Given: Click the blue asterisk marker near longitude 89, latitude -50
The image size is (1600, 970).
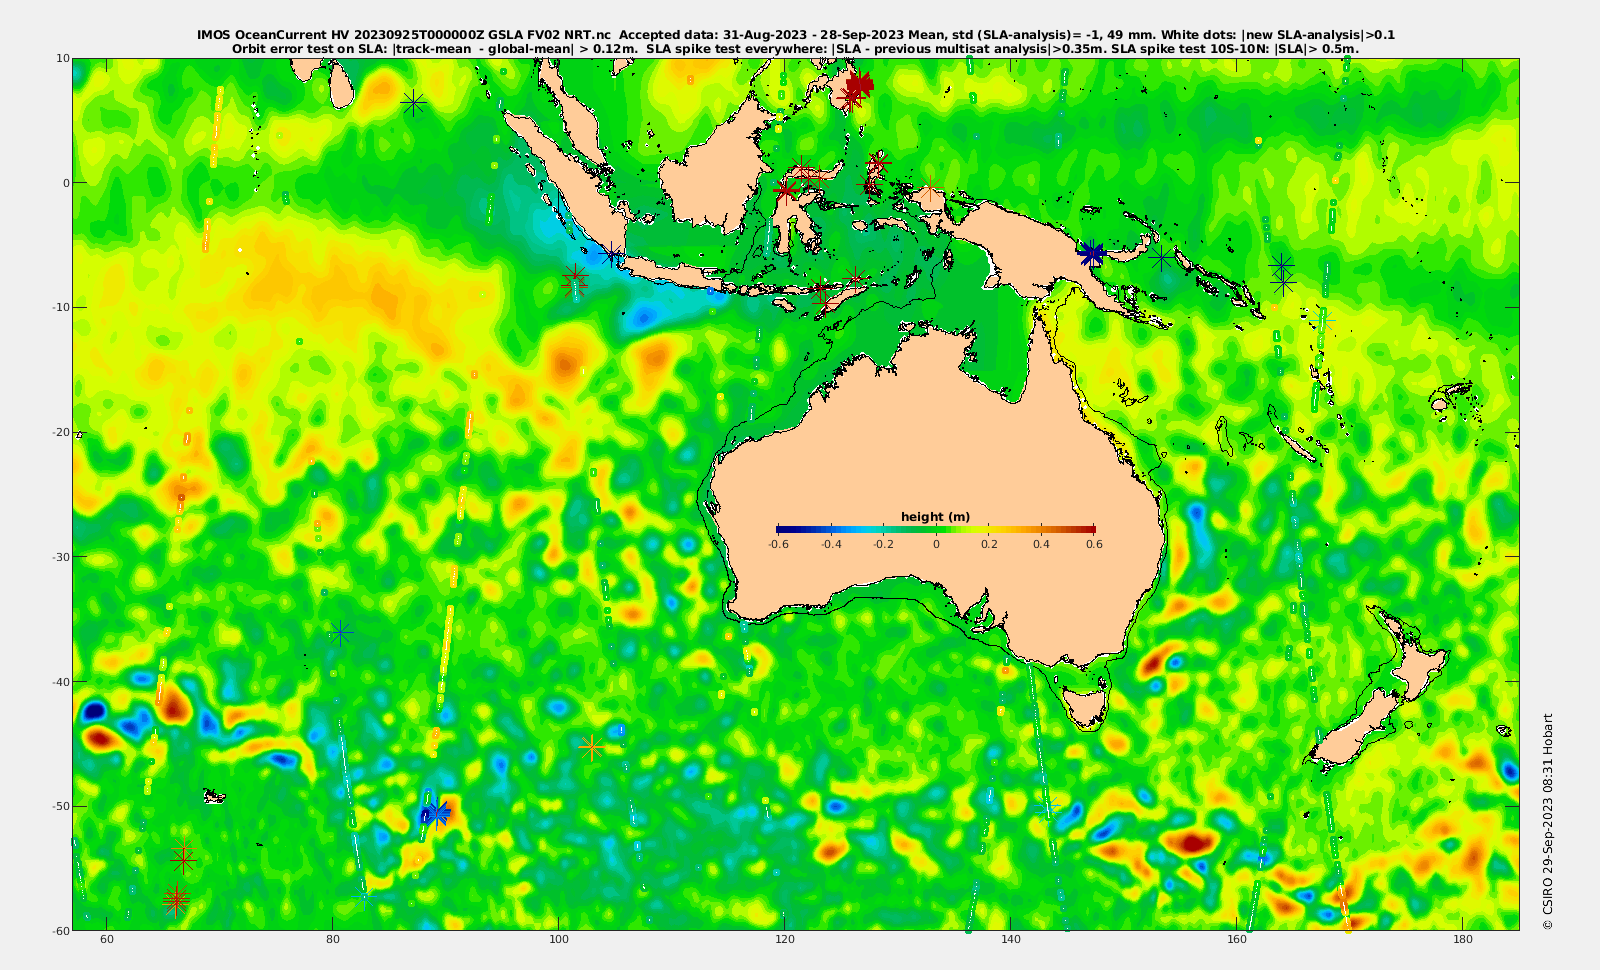Looking at the screenshot, I should coord(435,813).
